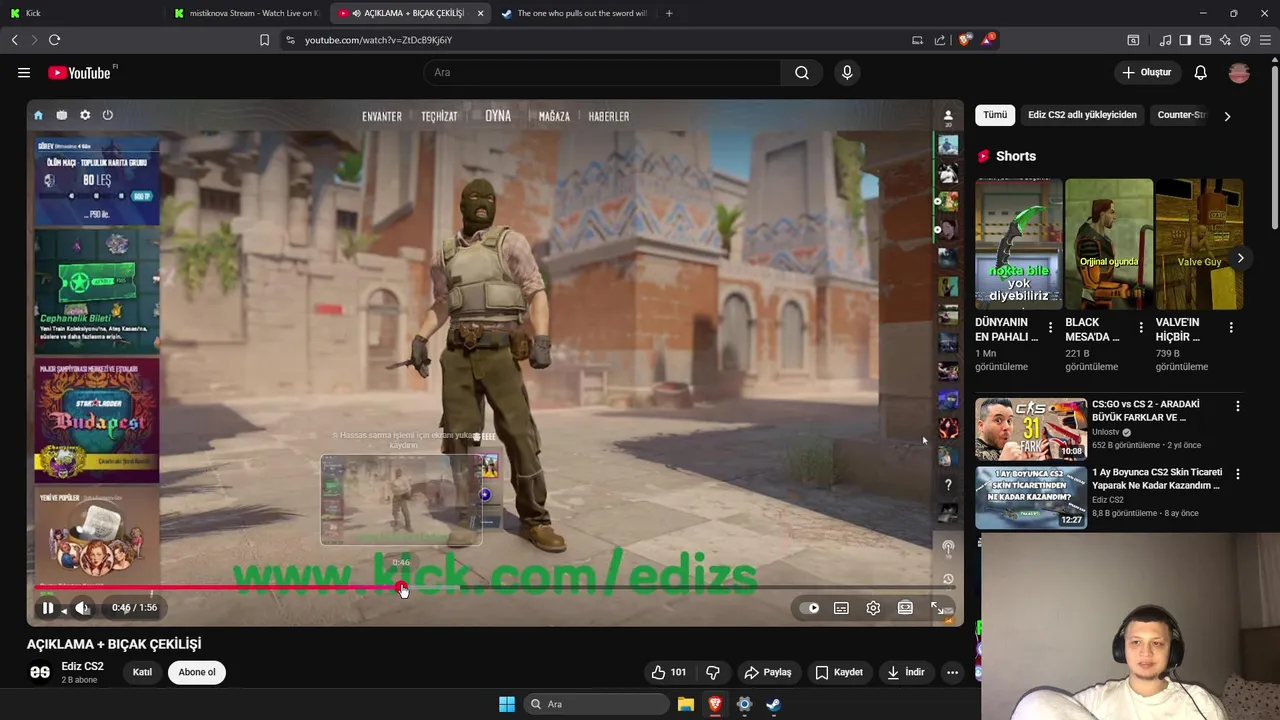Viewport: 1280px width, 720px height.
Task: Open the 1 Ay Boyunca CS2 Skin Ticareti title
Action: click(x=1156, y=478)
